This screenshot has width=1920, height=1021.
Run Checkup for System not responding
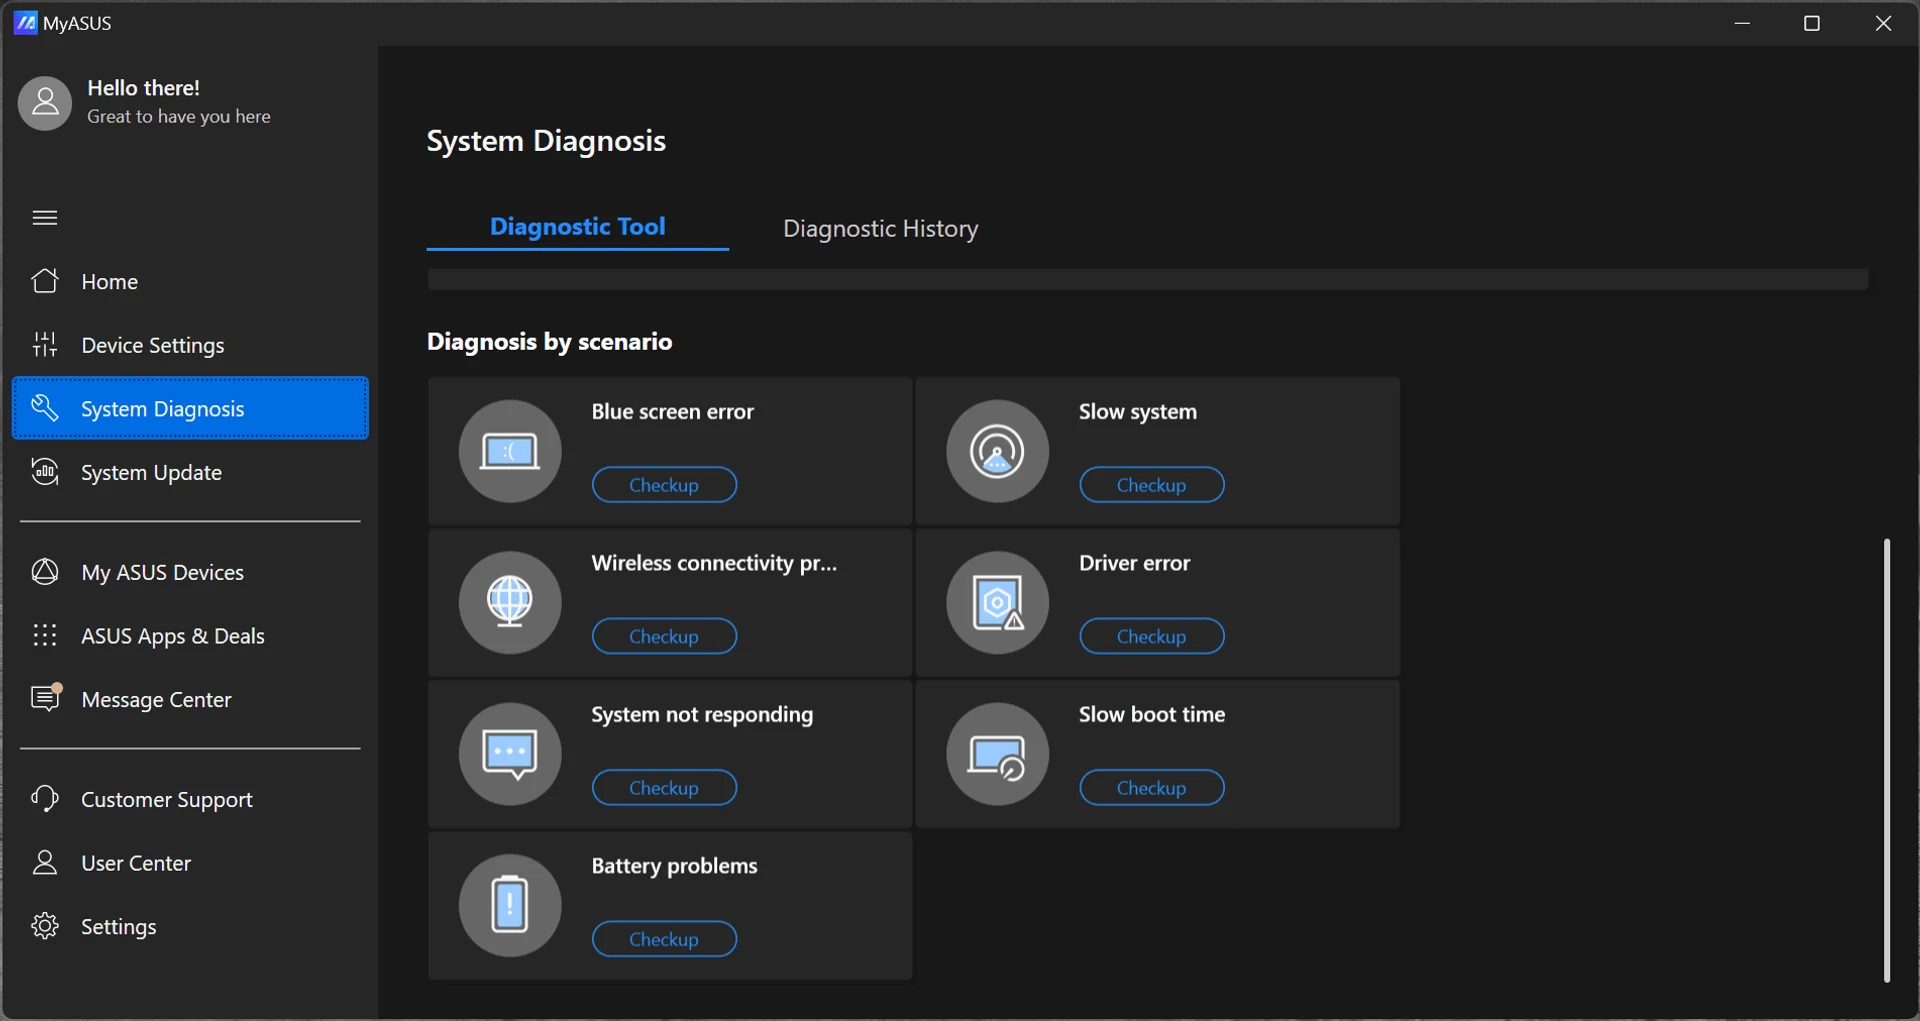664,788
